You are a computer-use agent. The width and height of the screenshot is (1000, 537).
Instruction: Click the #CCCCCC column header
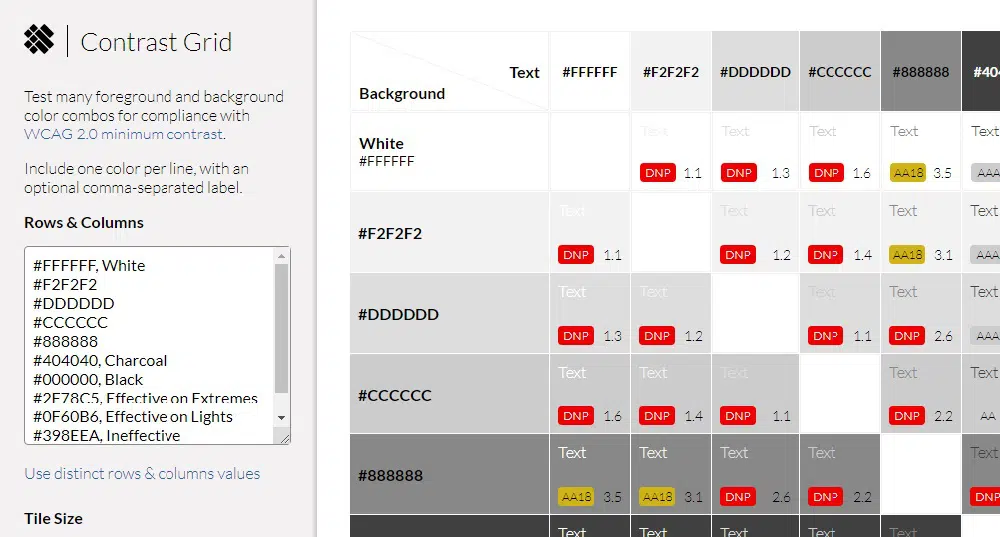(x=839, y=72)
